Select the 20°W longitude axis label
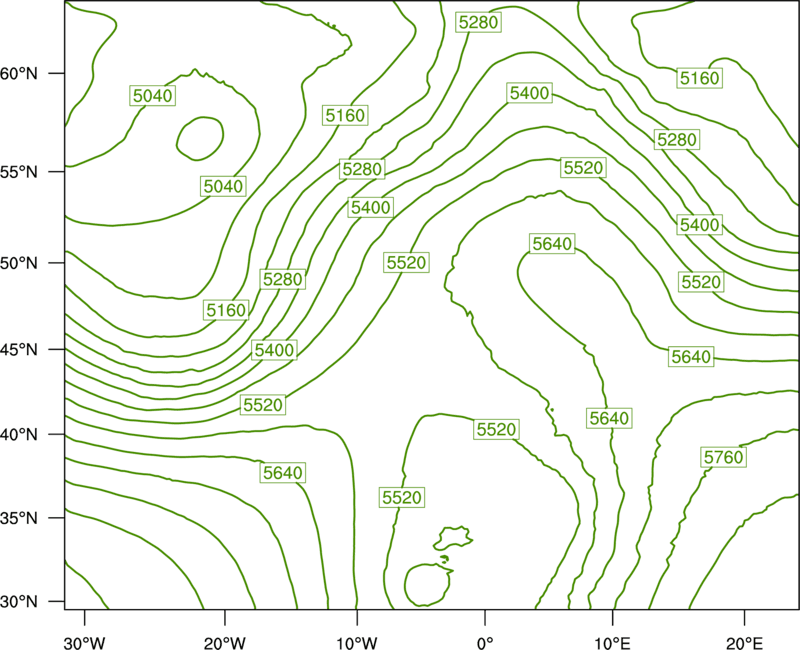Viewport: 800px width, 650px height. tap(224, 643)
